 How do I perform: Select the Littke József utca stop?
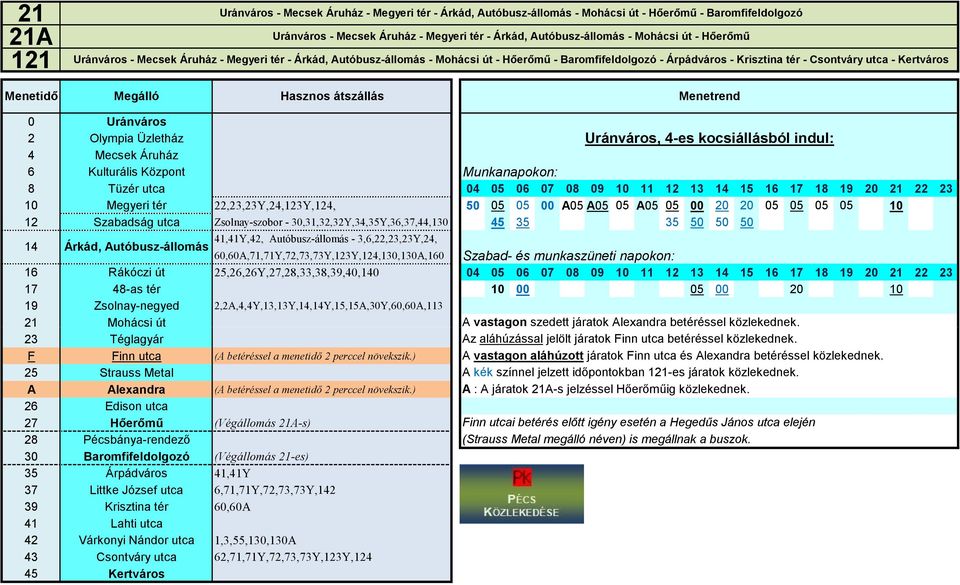click(136, 490)
